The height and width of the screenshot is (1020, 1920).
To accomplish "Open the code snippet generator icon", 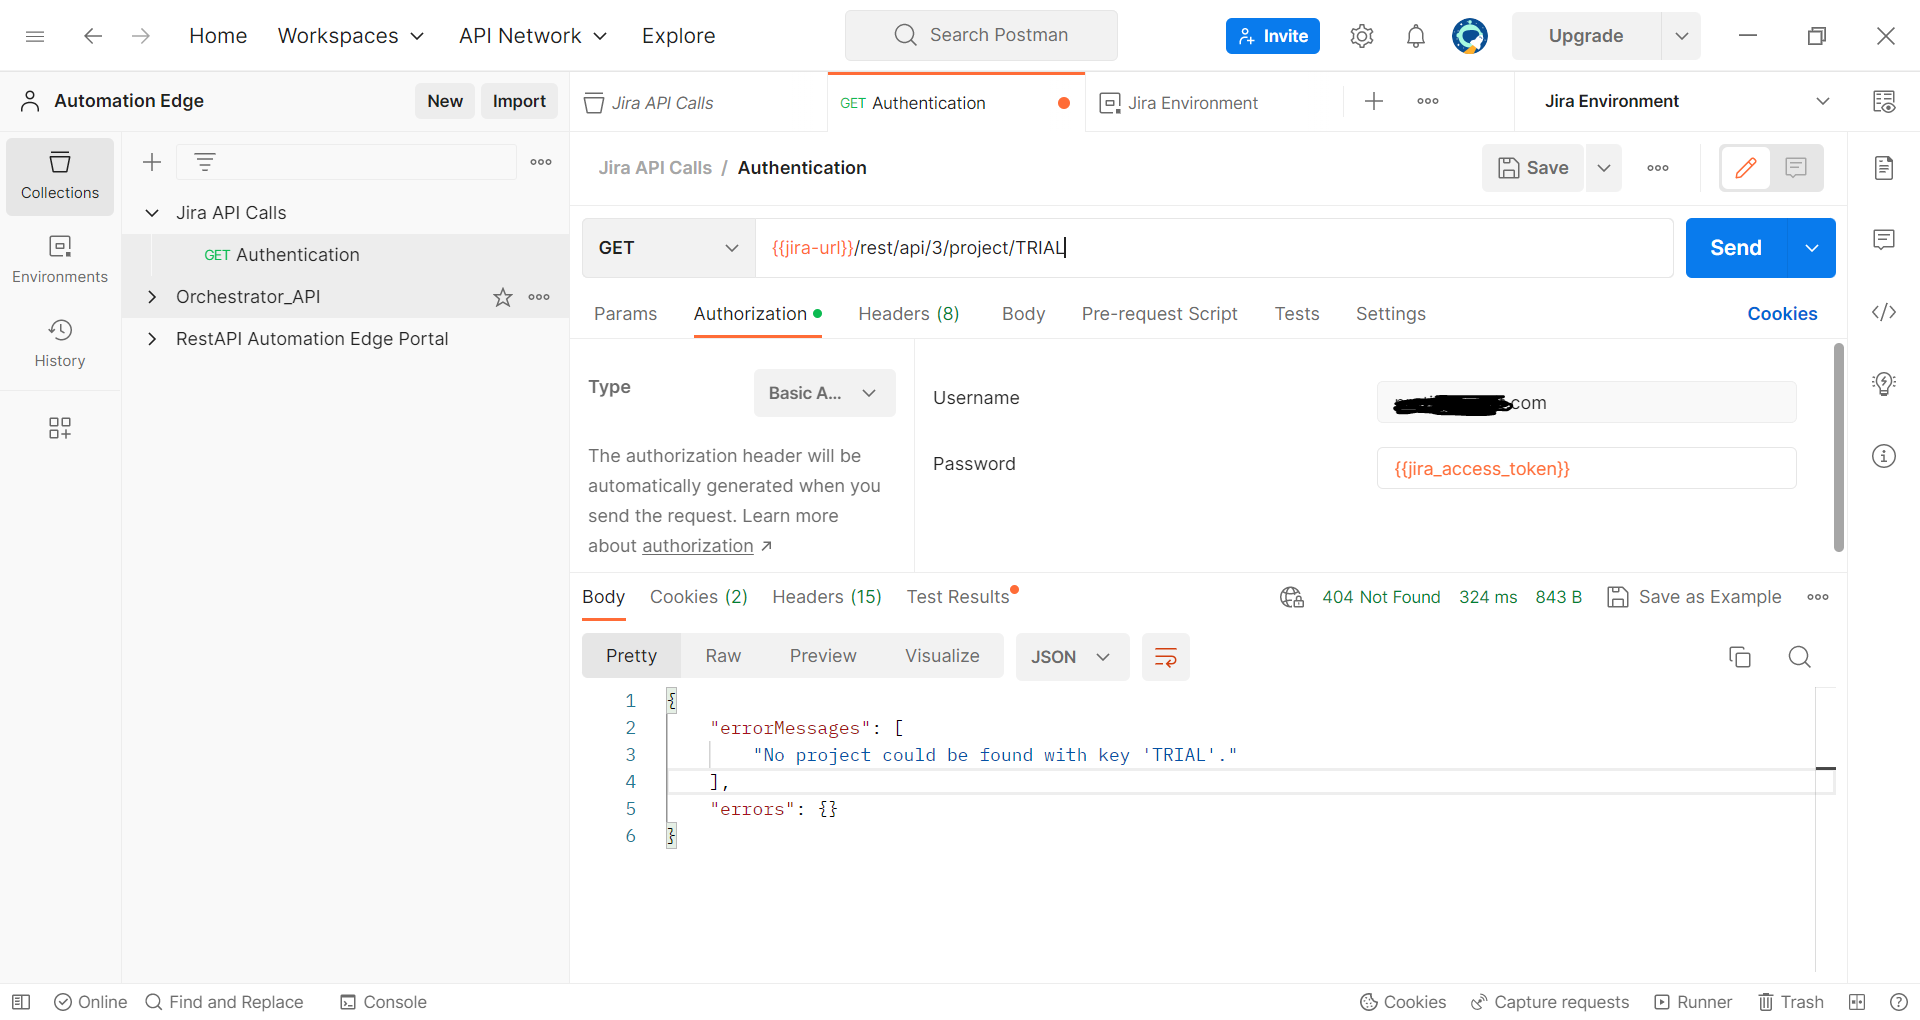I will click(x=1884, y=312).
